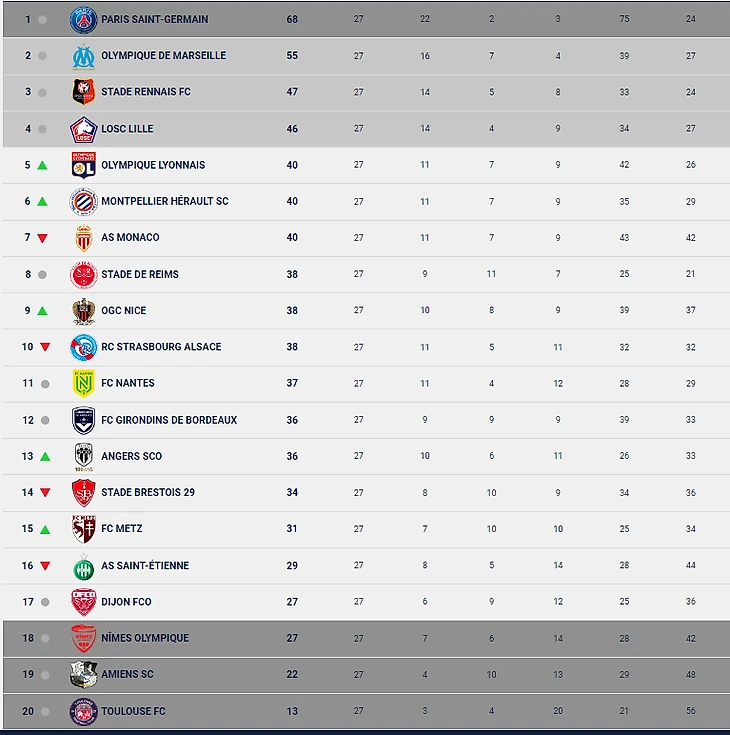Click the Olympique de Marseille logo
Image resolution: width=730 pixels, height=735 pixels.
click(x=84, y=56)
